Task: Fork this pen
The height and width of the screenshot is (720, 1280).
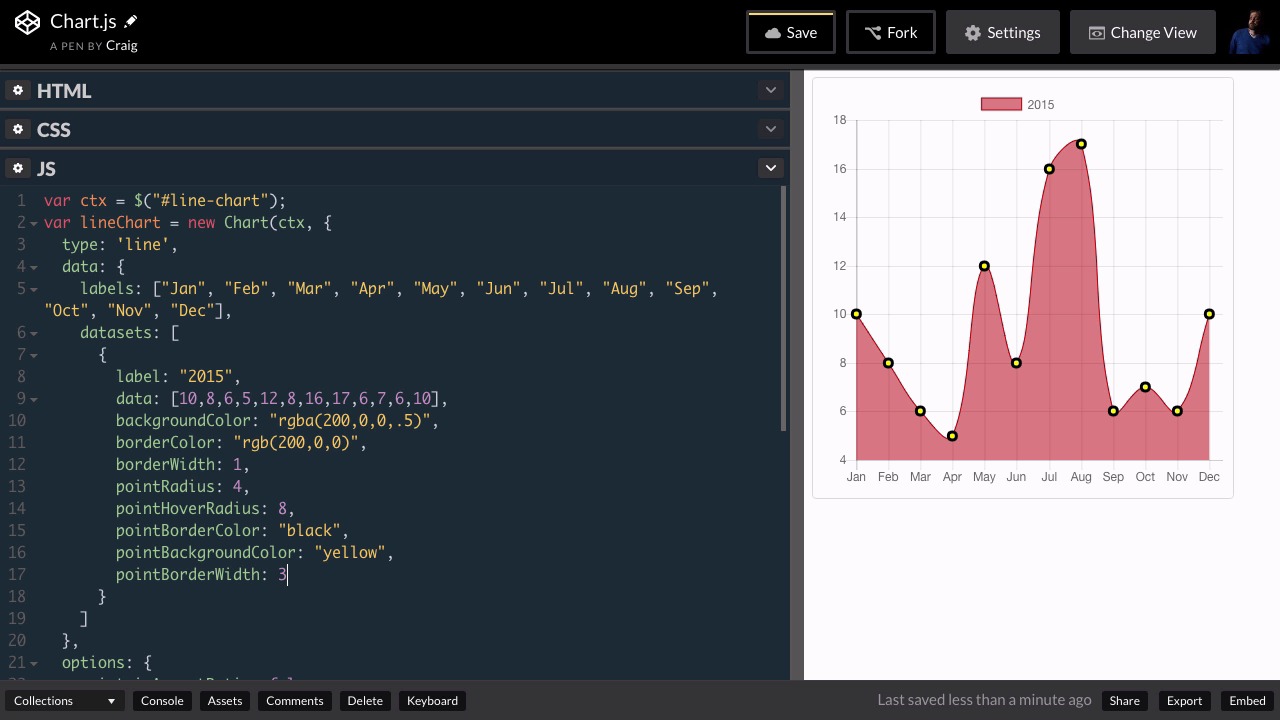Action: (x=891, y=33)
